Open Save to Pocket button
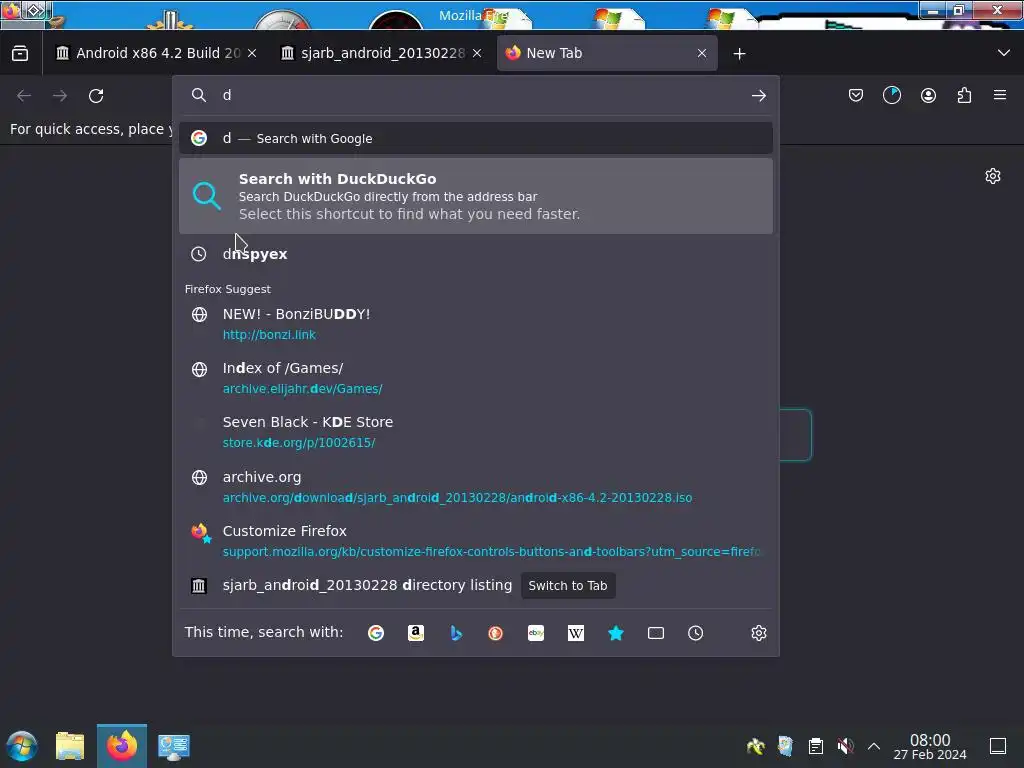1024x768 pixels. click(x=856, y=96)
